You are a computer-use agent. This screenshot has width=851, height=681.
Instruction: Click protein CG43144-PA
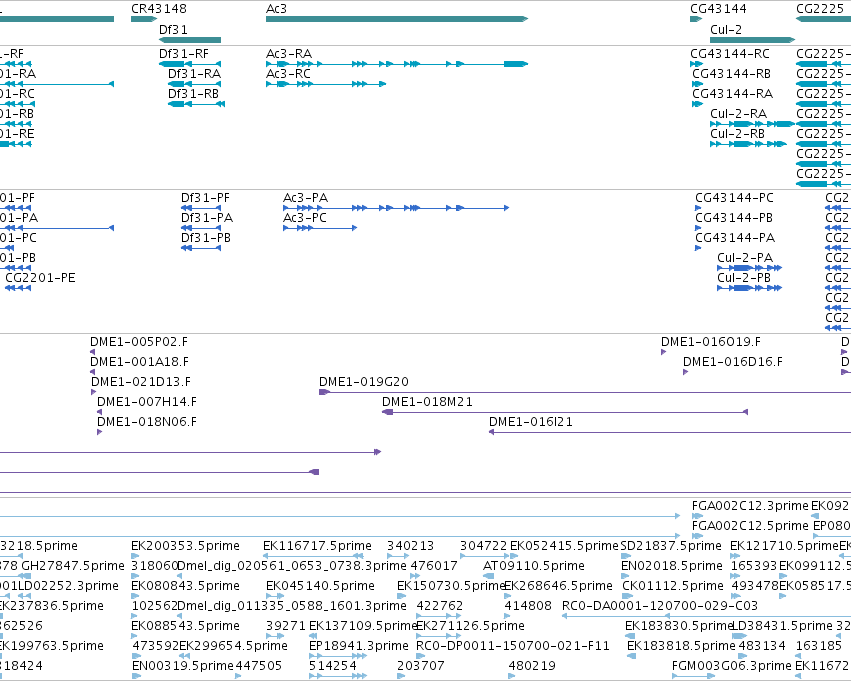(735, 238)
